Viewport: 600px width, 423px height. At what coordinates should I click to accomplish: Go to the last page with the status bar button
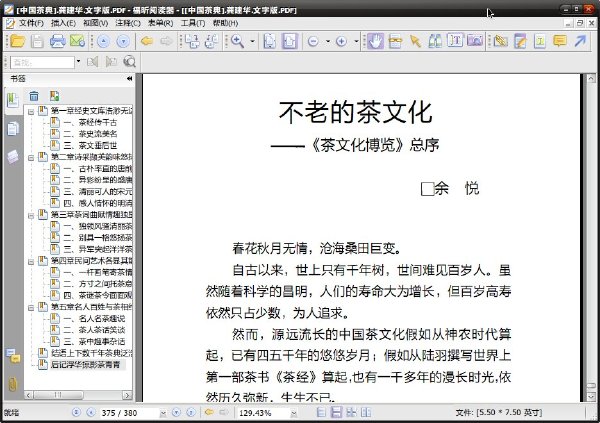point(191,412)
